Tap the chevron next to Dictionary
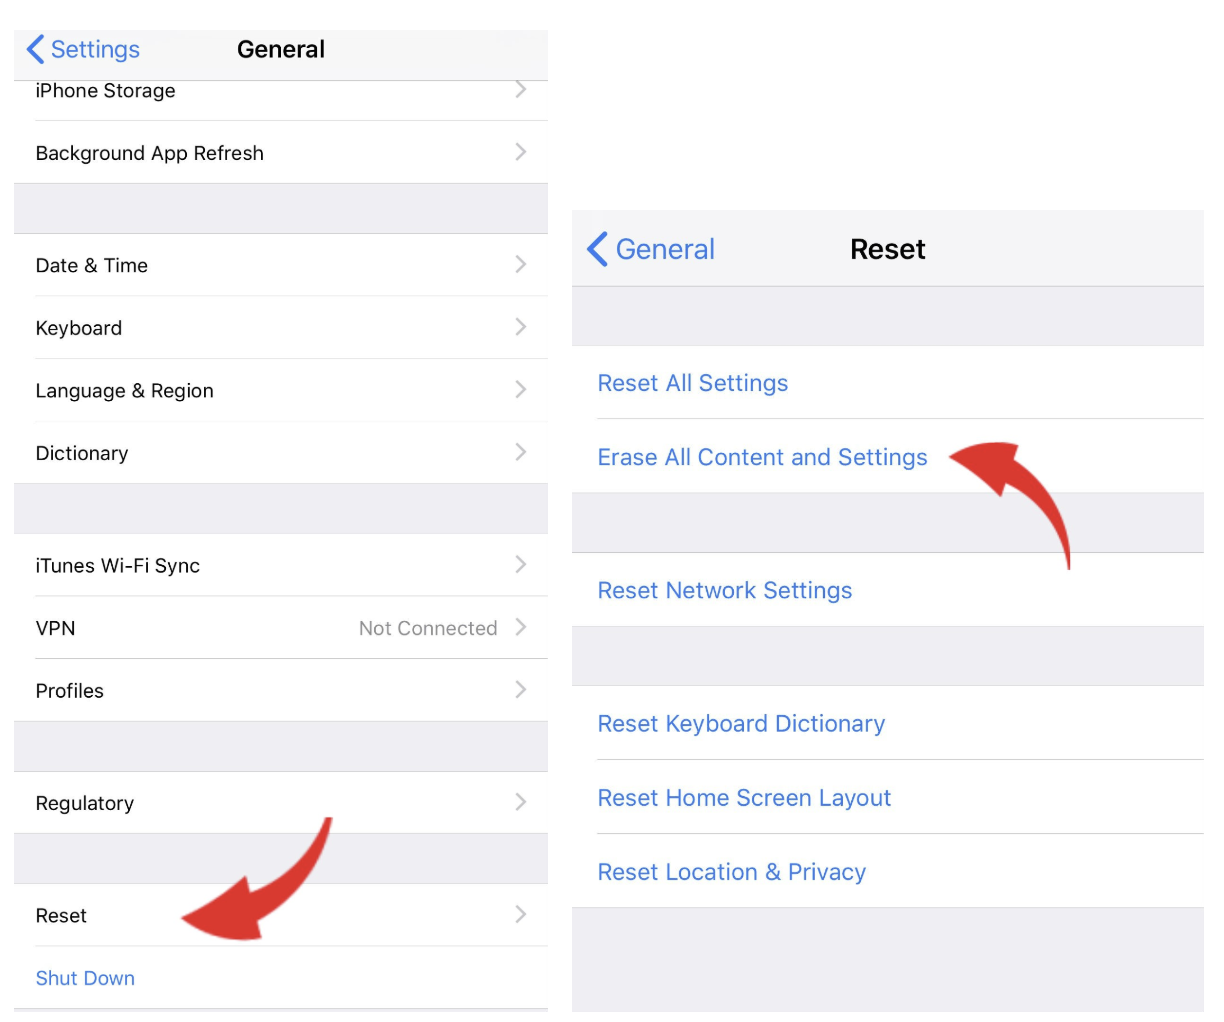Image resolution: width=1224 pixels, height=1022 pixels. click(520, 451)
